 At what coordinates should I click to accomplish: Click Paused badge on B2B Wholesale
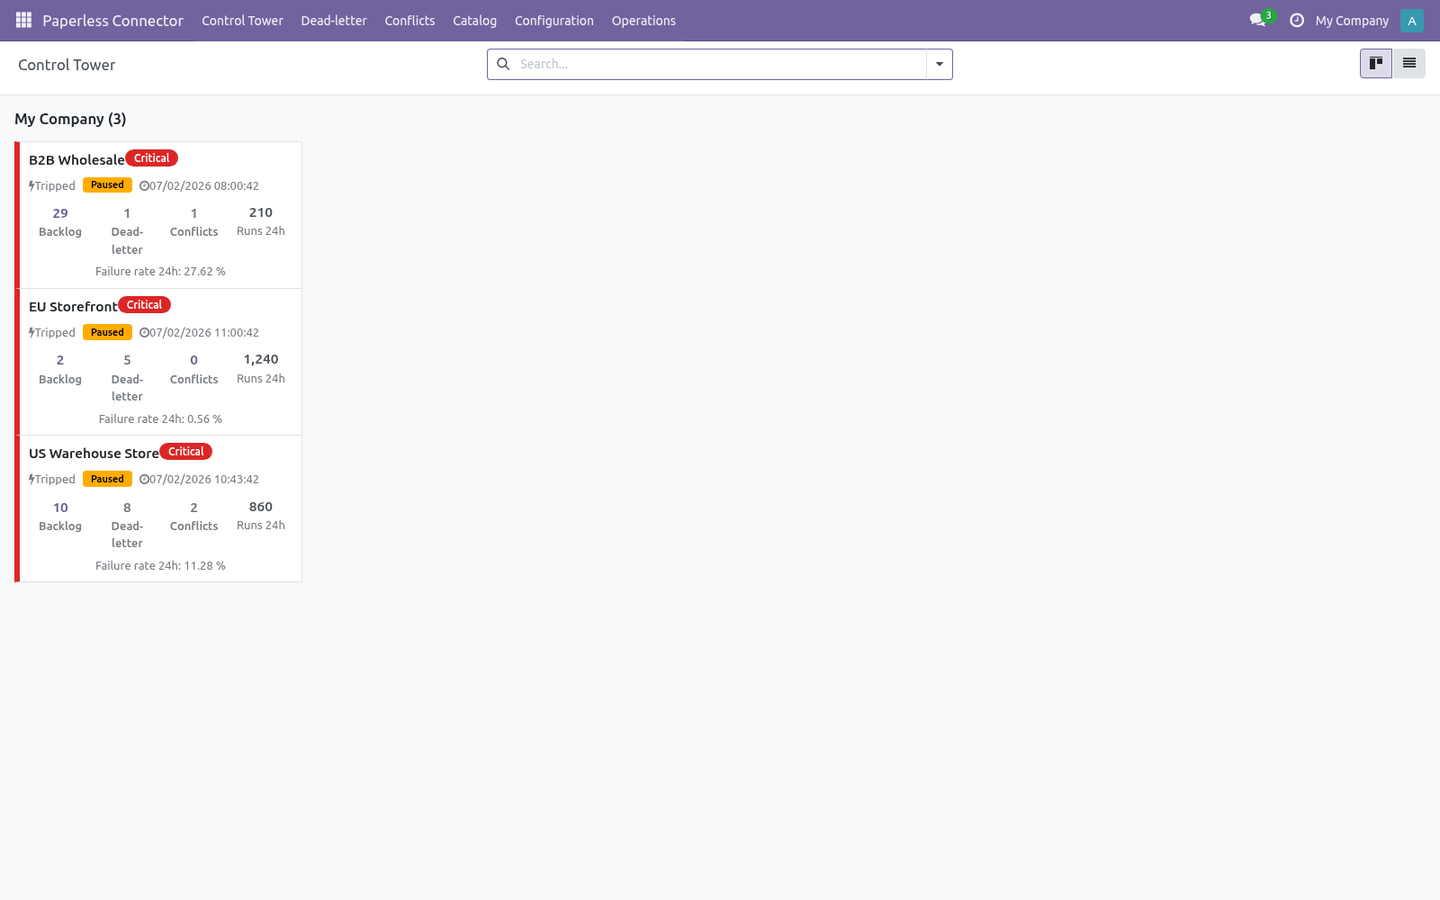point(107,185)
